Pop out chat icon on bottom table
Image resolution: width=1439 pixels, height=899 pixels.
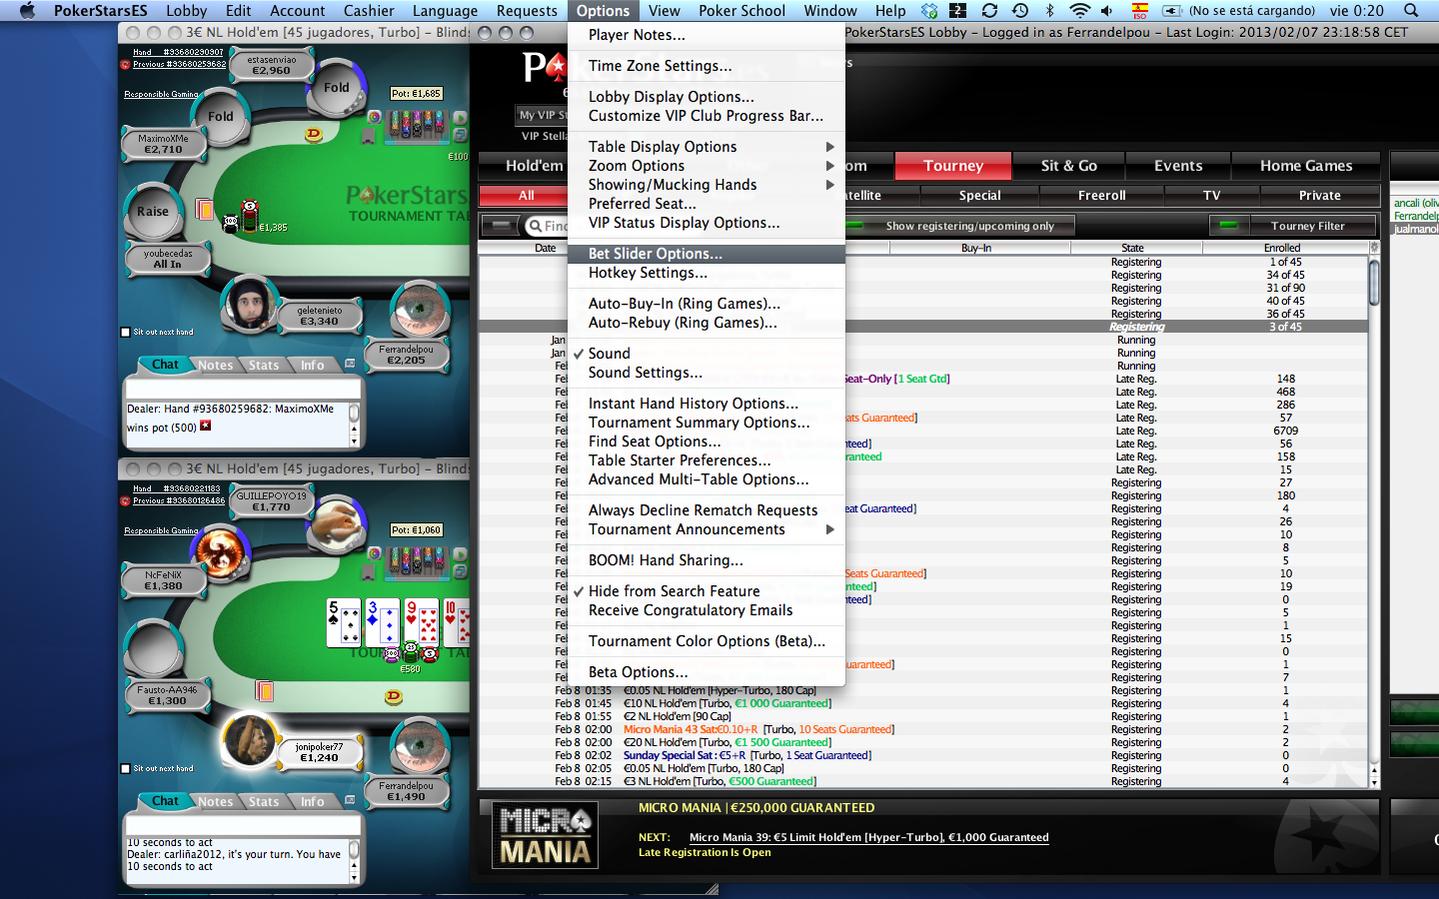pos(350,800)
